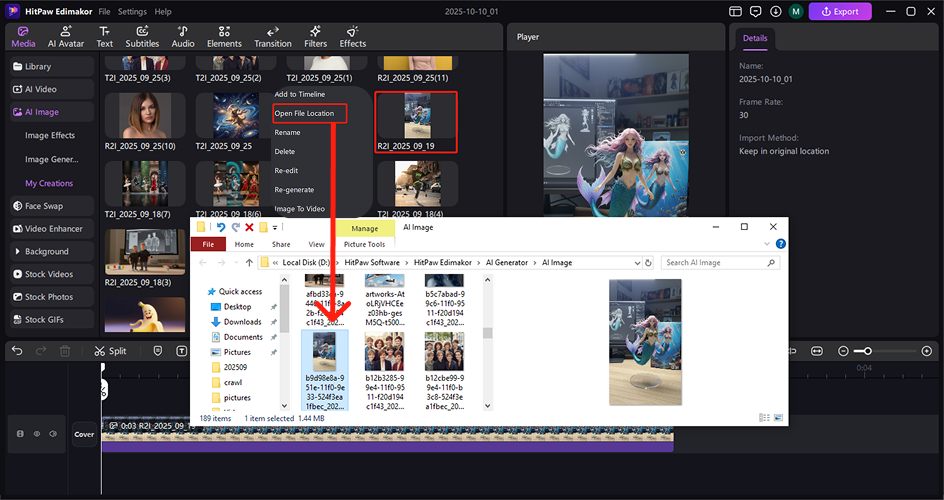944x500 pixels.
Task: Click the undo arrow in timeline toolbar
Action: click(x=17, y=351)
